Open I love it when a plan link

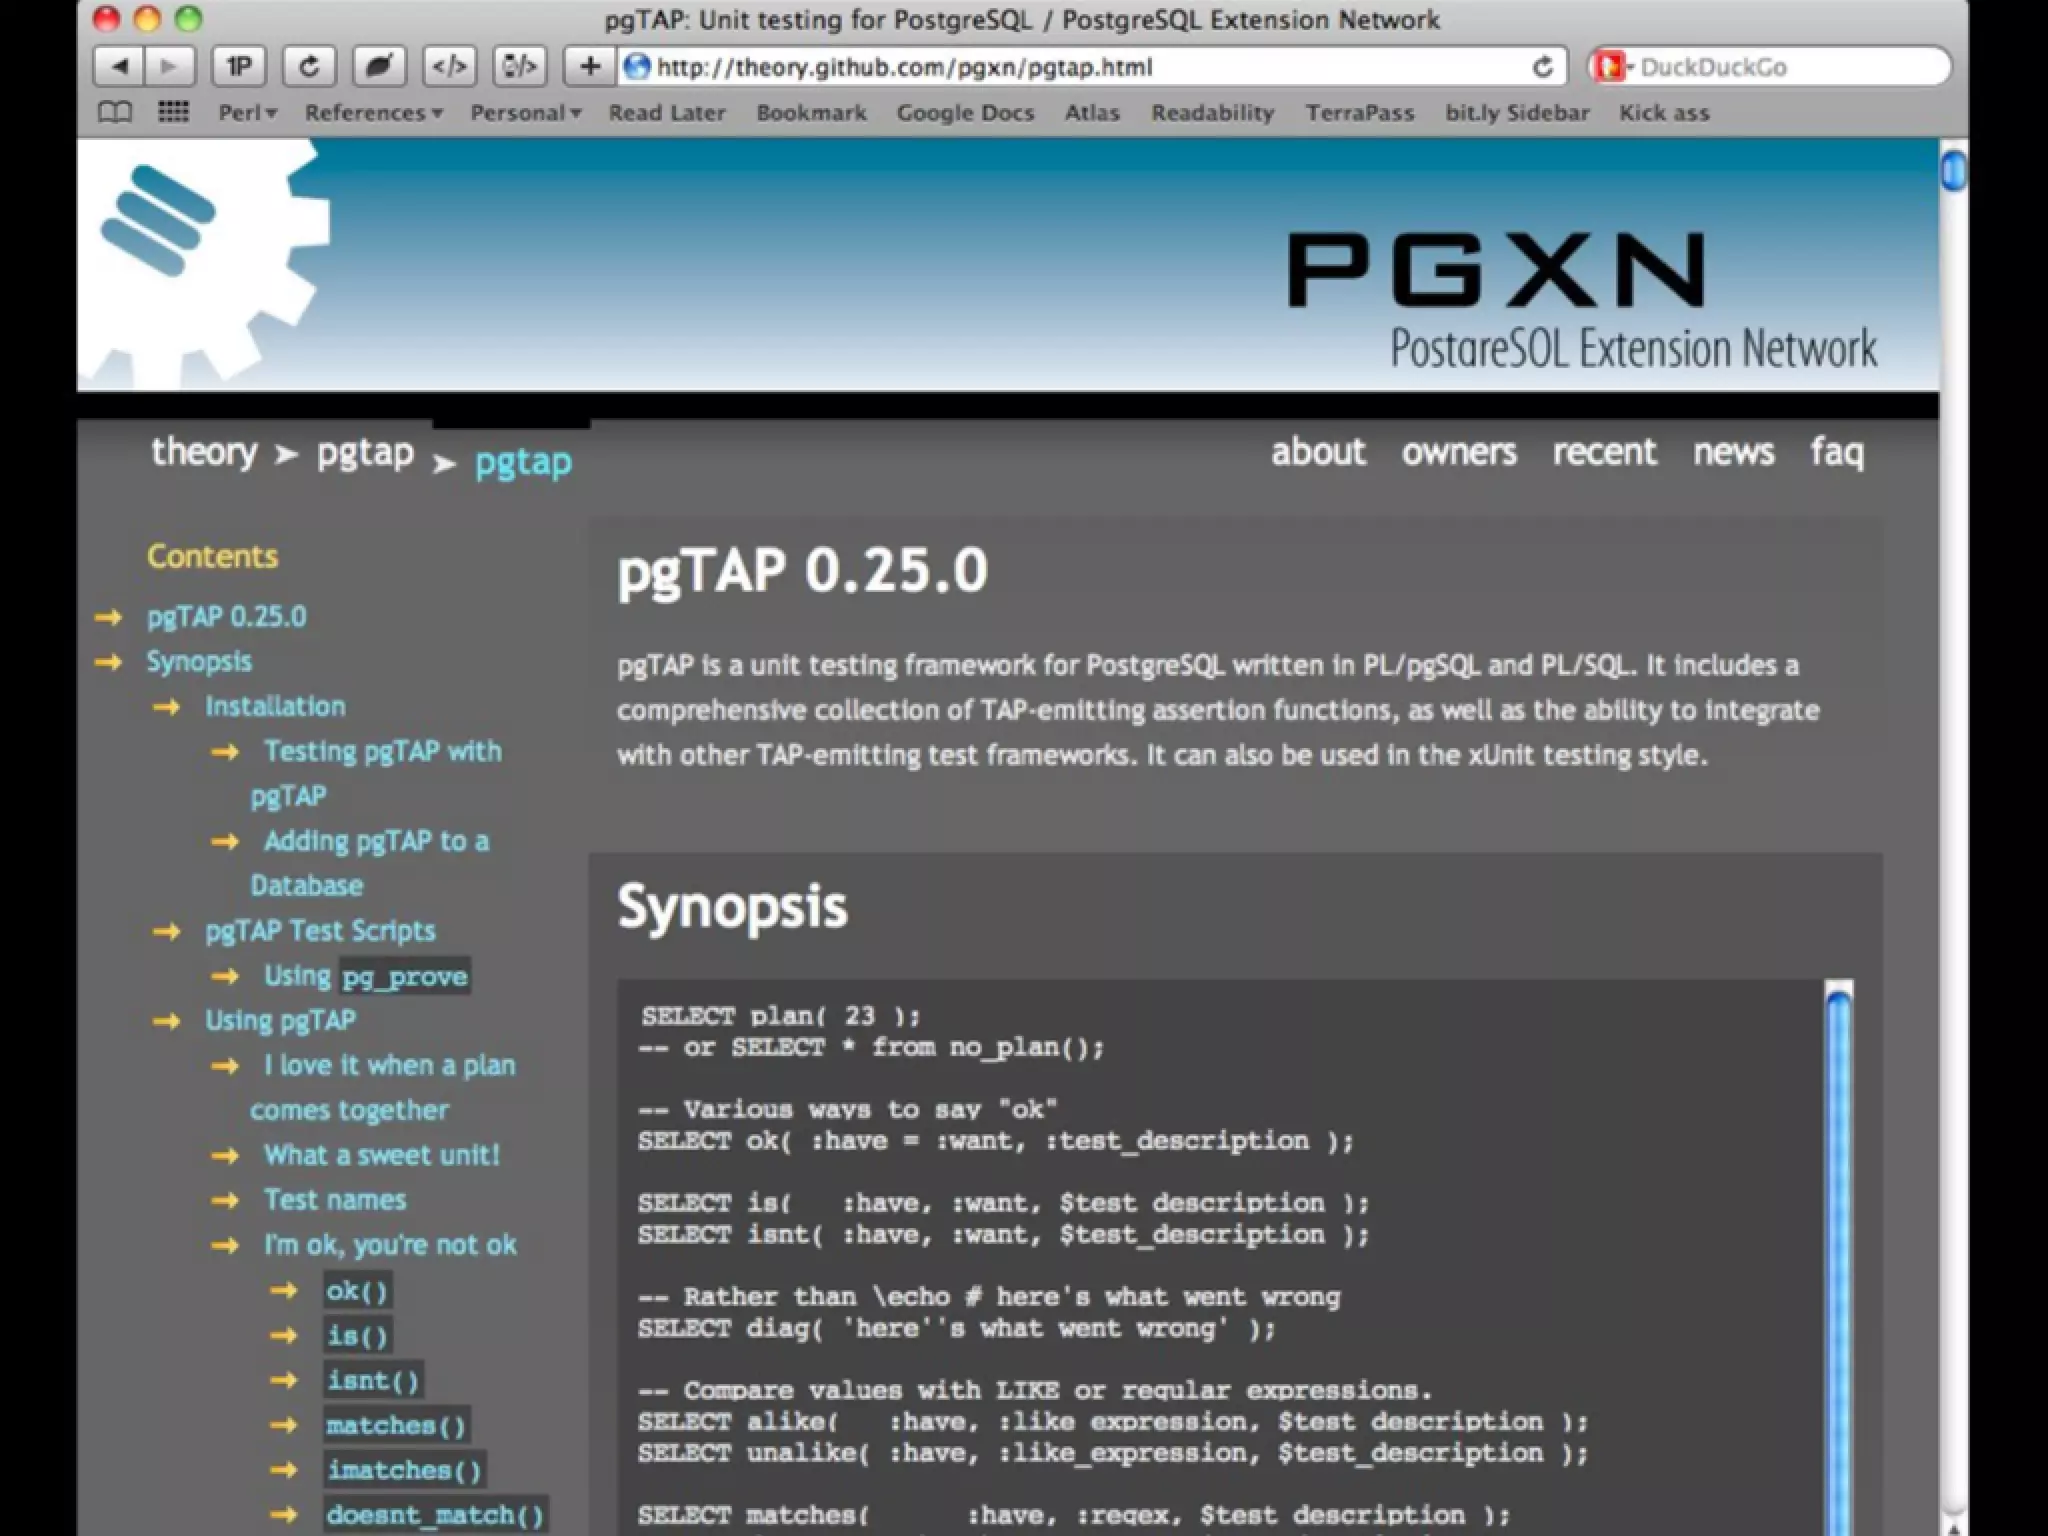tap(383, 1087)
